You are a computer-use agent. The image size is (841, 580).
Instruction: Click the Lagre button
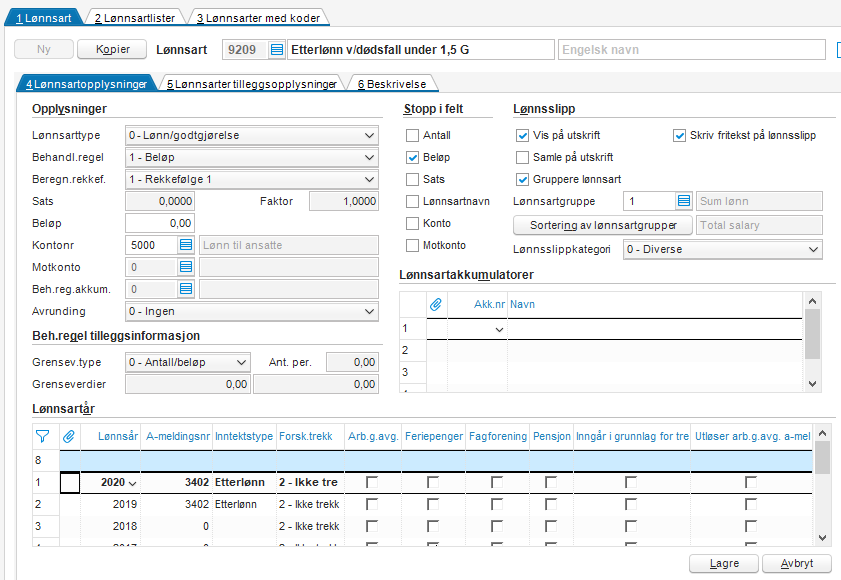[x=724, y=563]
